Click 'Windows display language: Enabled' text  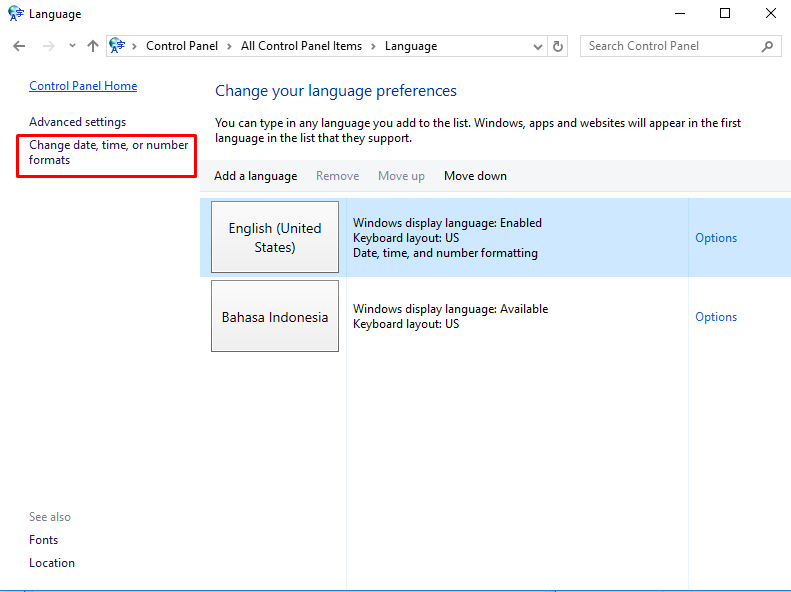click(447, 223)
